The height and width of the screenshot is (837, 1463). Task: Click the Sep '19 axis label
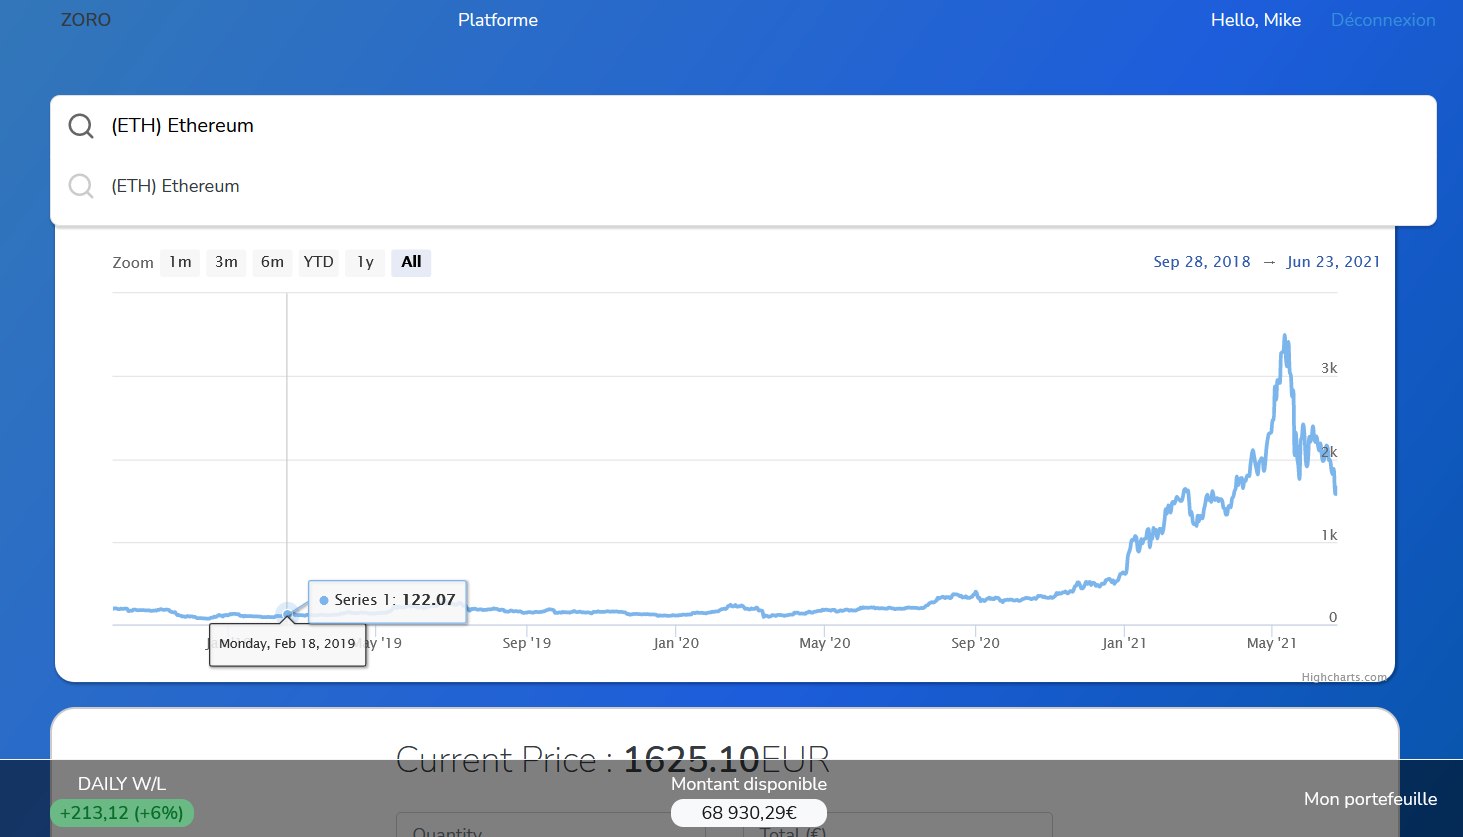[527, 643]
